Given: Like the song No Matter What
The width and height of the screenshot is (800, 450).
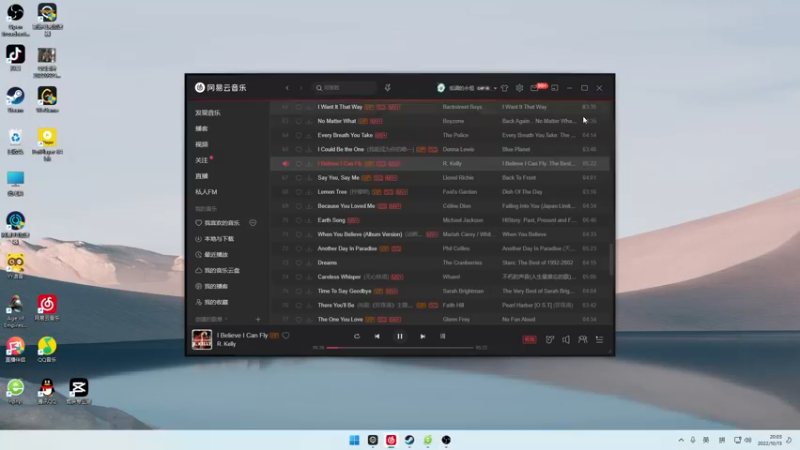Looking at the screenshot, I should (x=298, y=121).
